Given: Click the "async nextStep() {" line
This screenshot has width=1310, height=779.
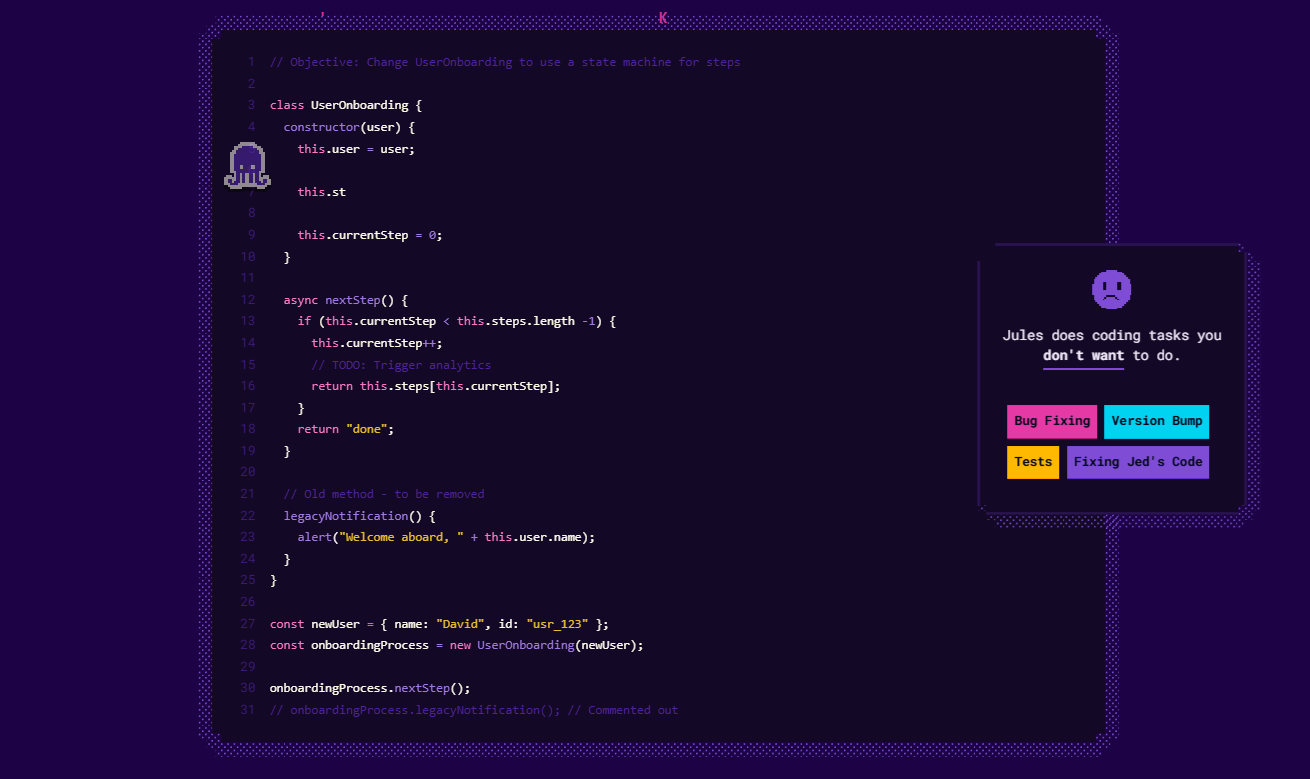Looking at the screenshot, I should pyautogui.click(x=346, y=300).
